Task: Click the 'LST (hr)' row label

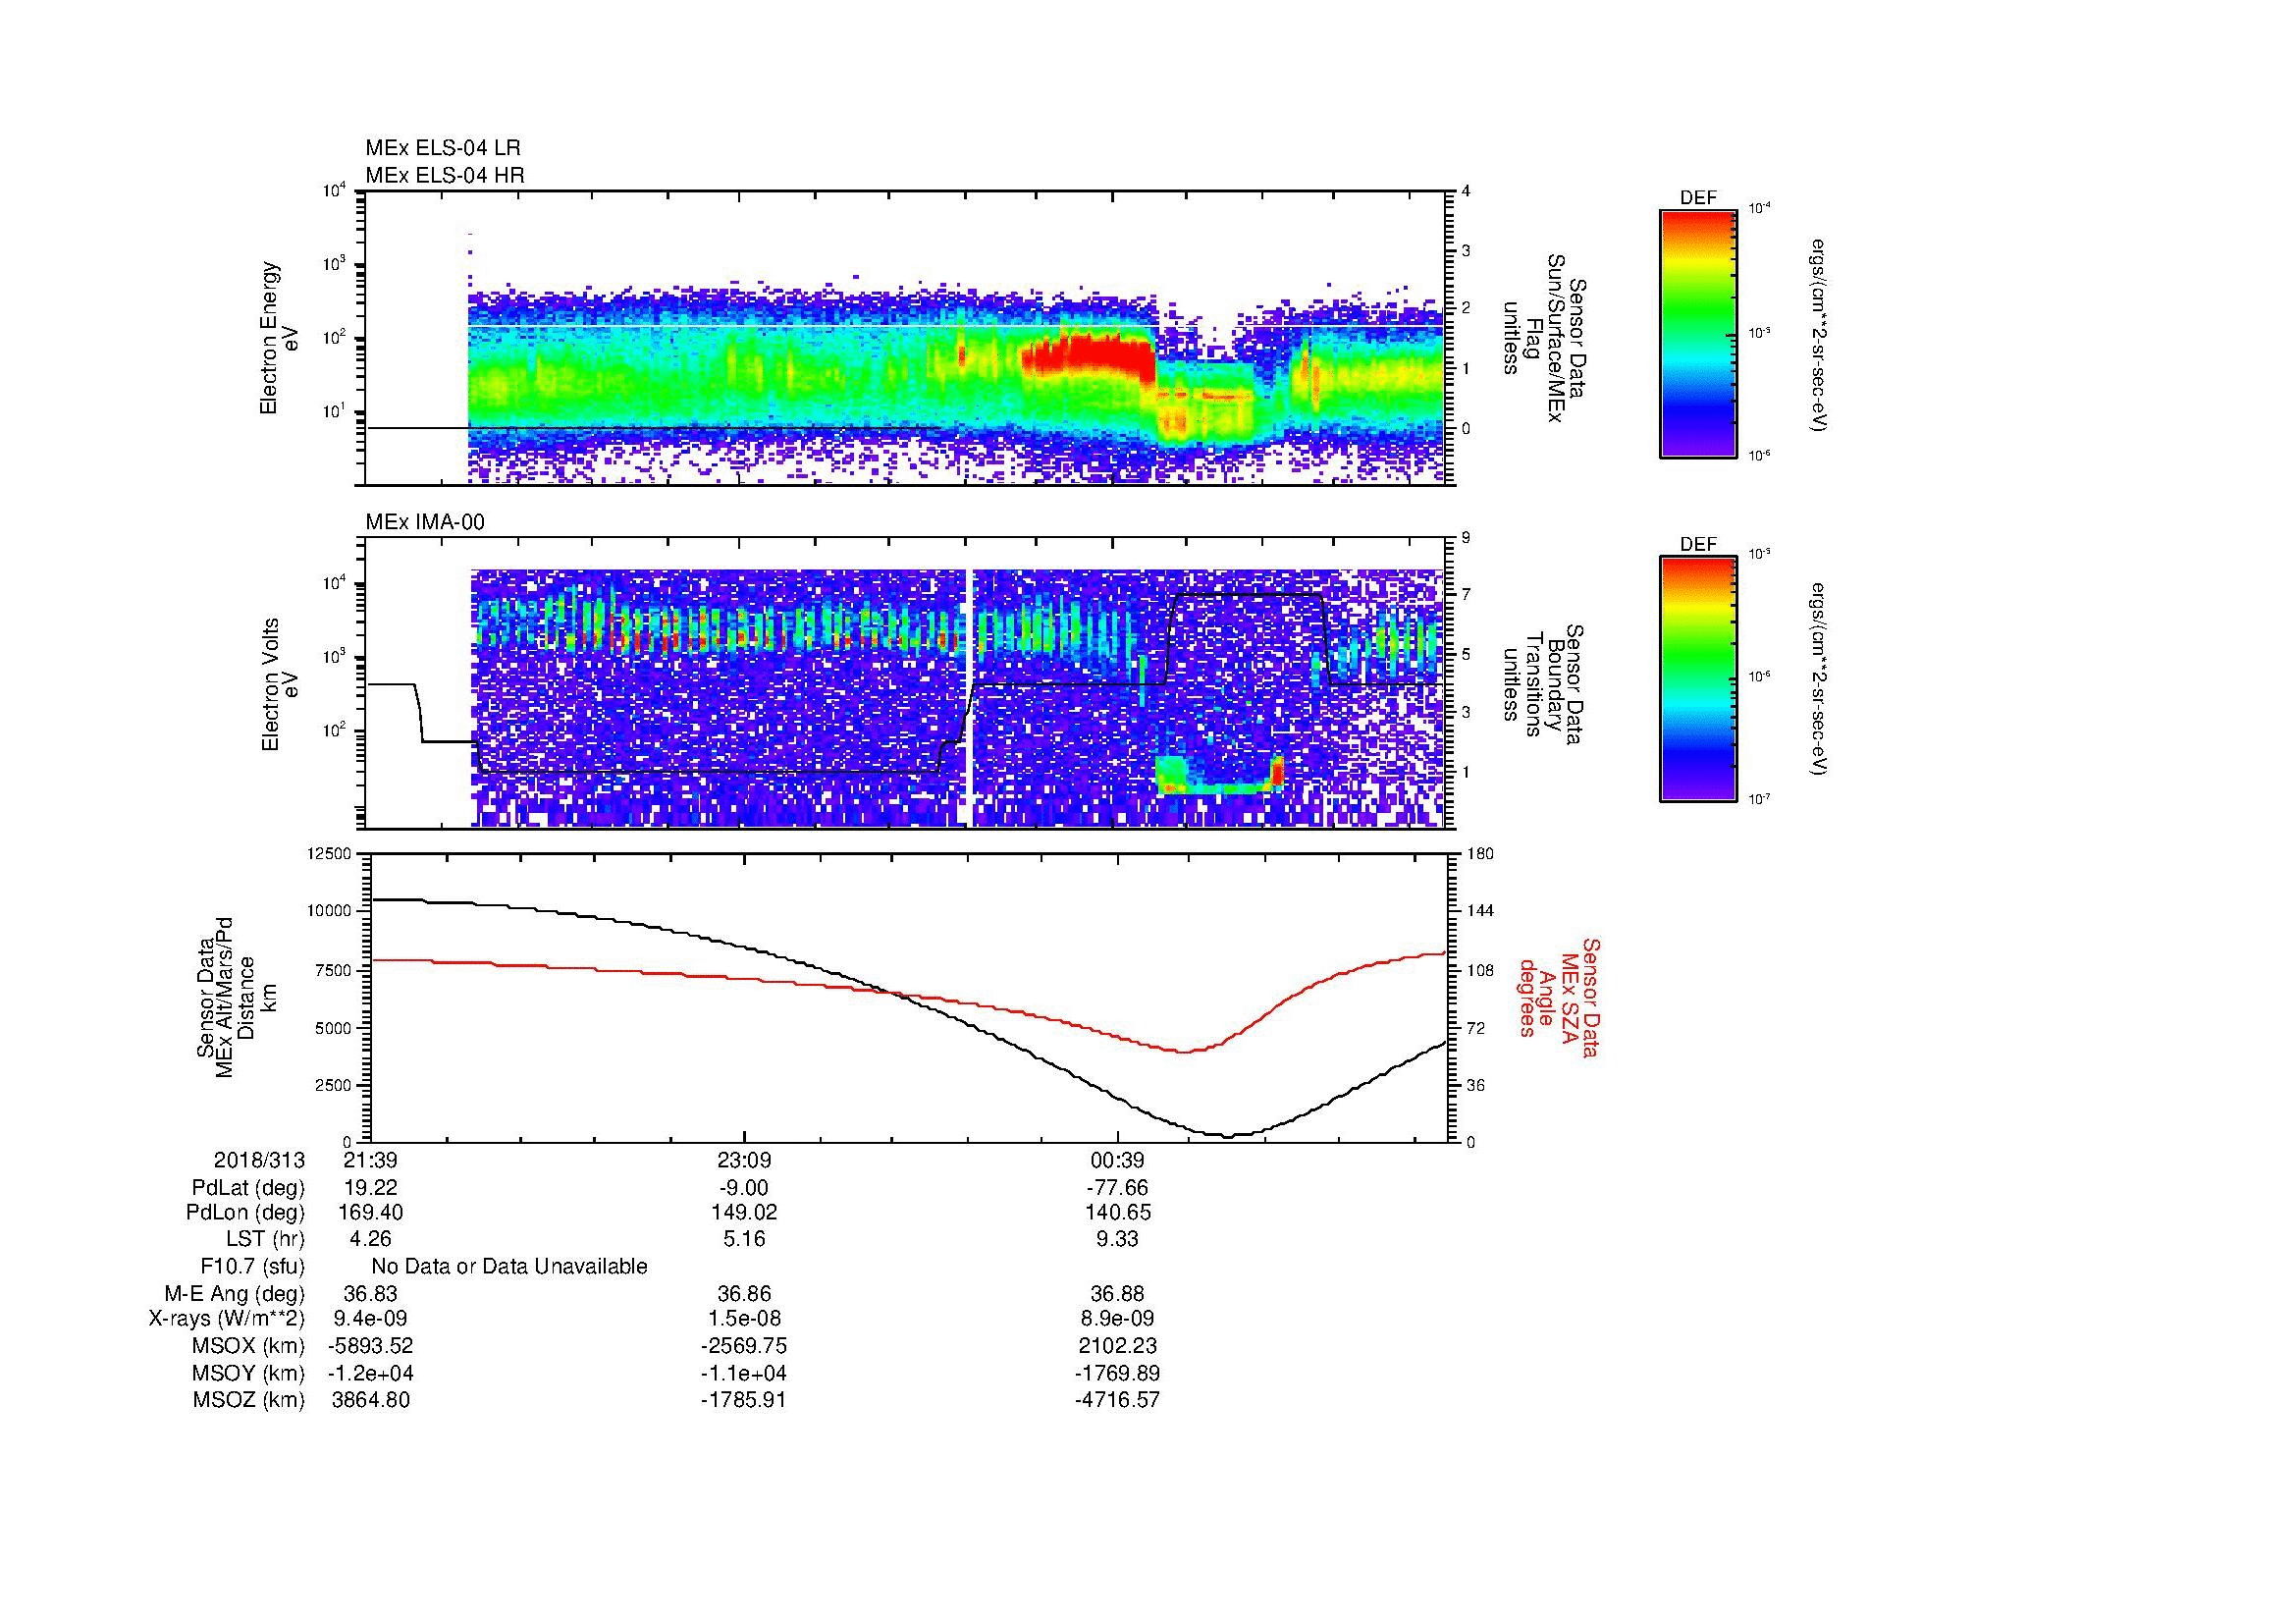Action: (x=265, y=1239)
